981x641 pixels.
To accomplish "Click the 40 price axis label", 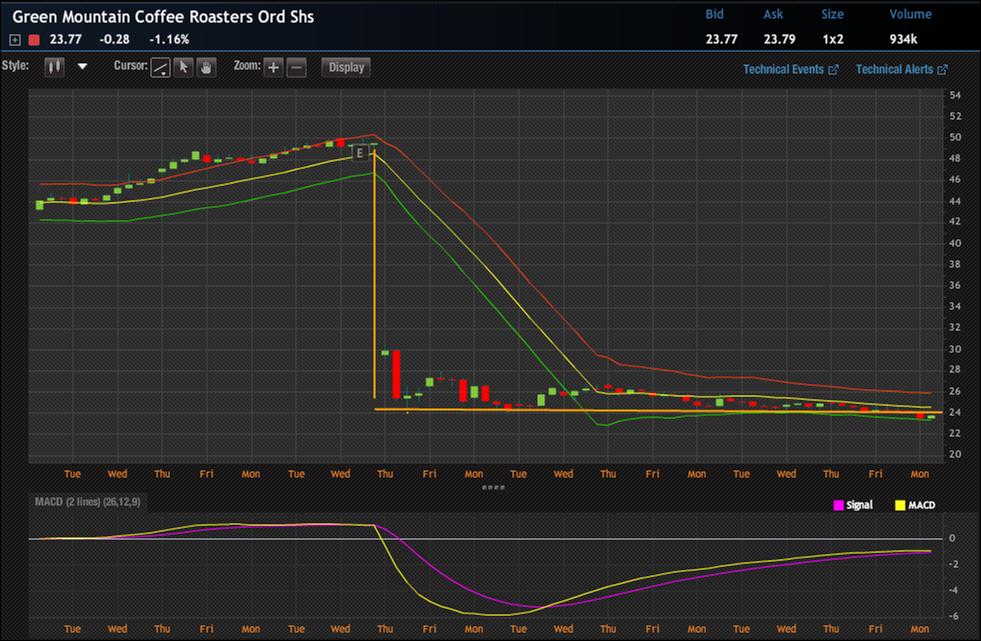I will tap(955, 243).
